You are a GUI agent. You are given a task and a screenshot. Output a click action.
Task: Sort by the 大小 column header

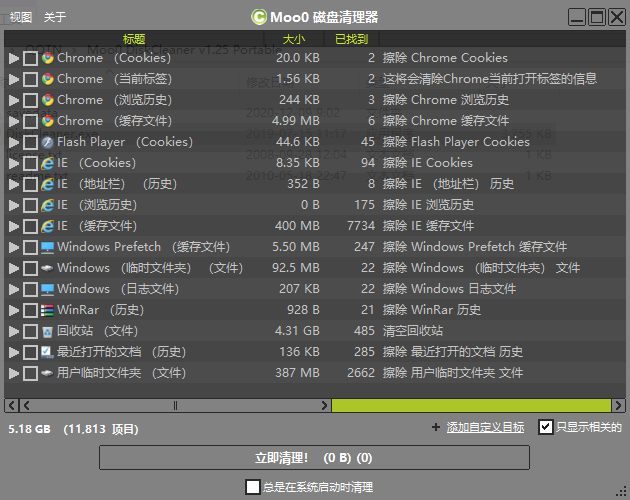click(294, 39)
